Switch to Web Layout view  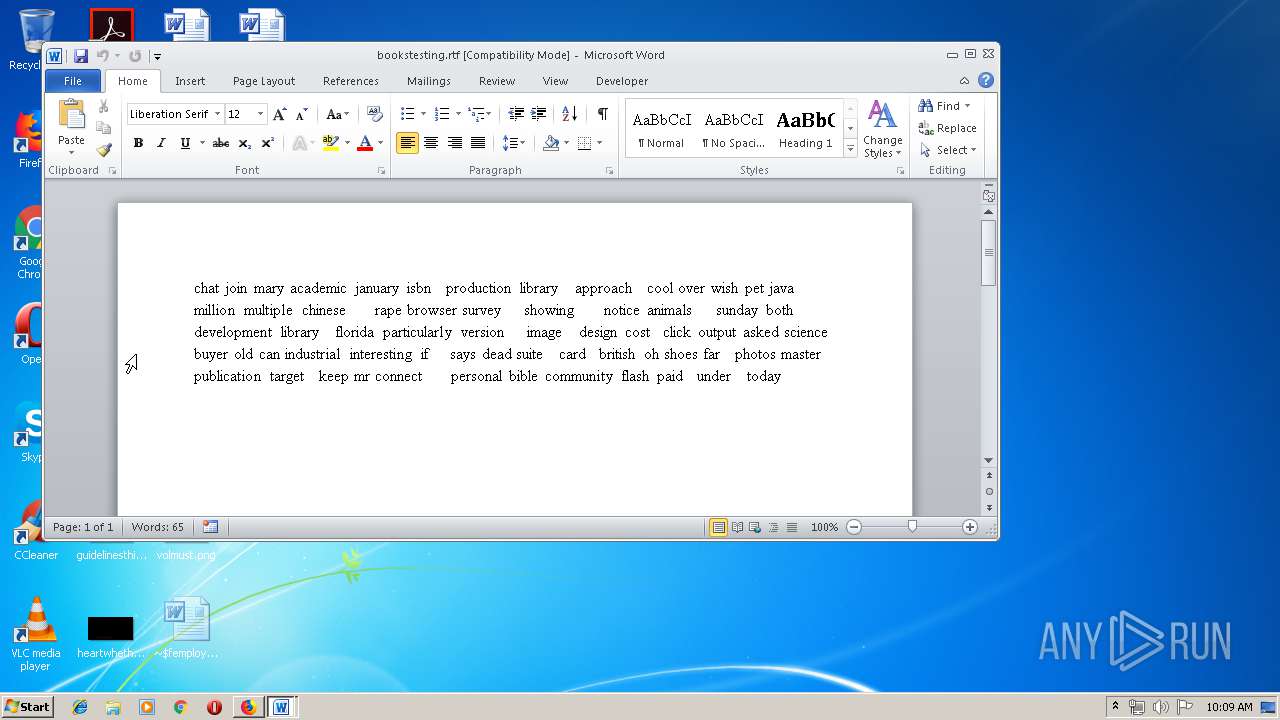[x=755, y=527]
